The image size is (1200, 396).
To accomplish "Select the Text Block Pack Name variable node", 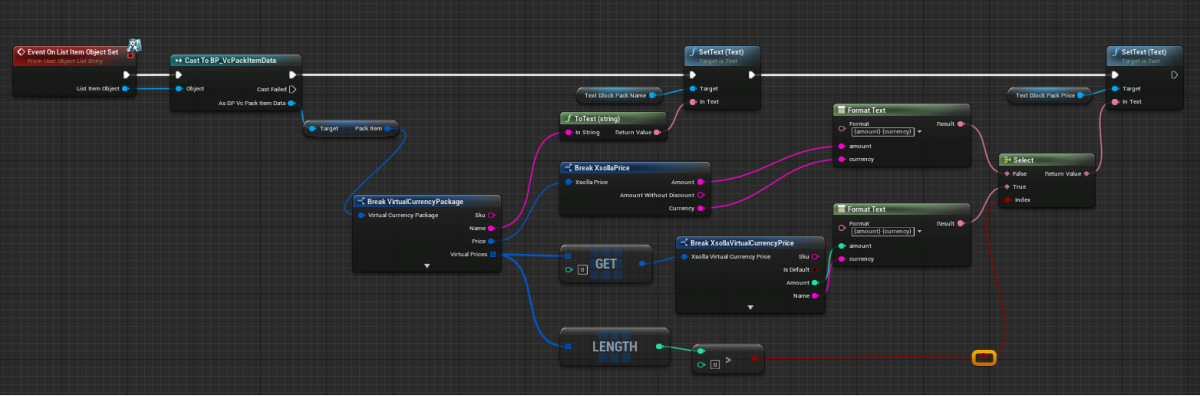I will [x=617, y=95].
